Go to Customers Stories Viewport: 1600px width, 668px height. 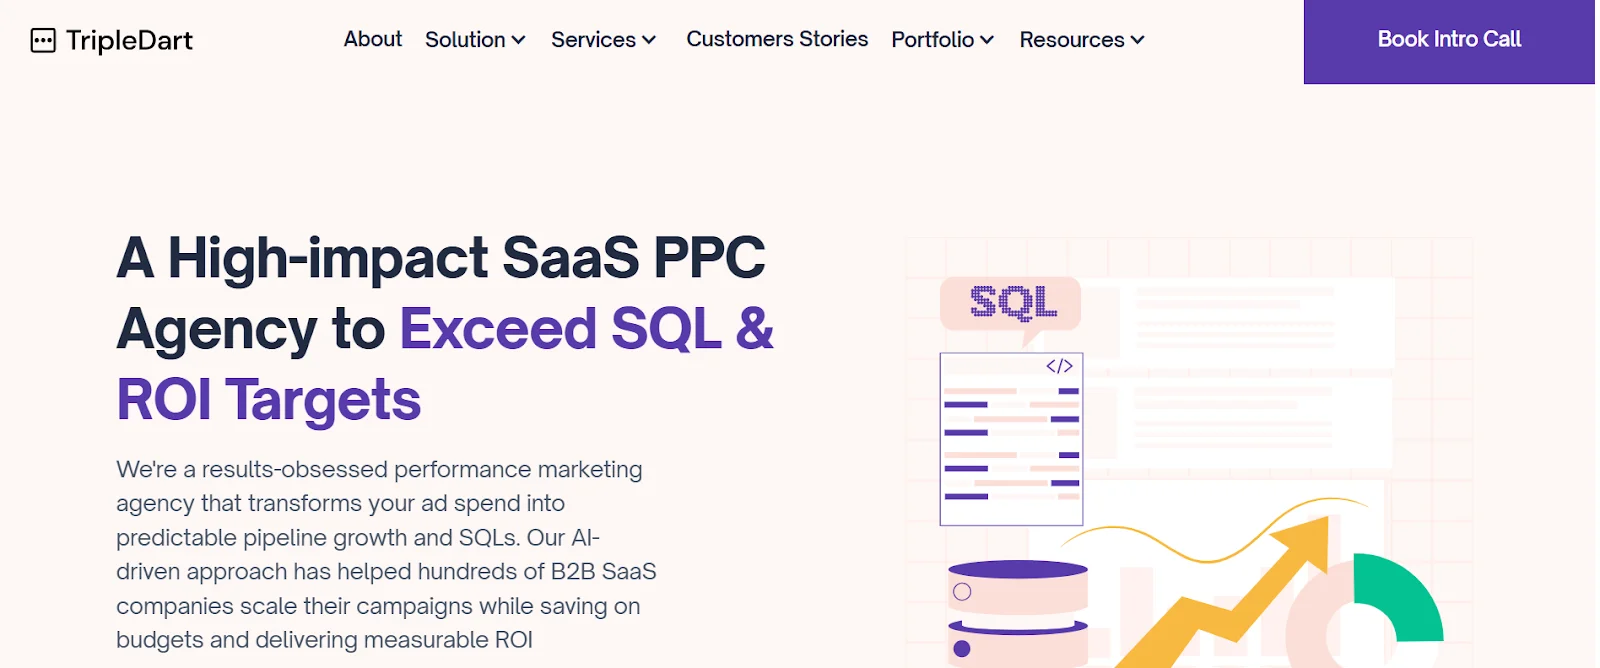pyautogui.click(x=777, y=39)
